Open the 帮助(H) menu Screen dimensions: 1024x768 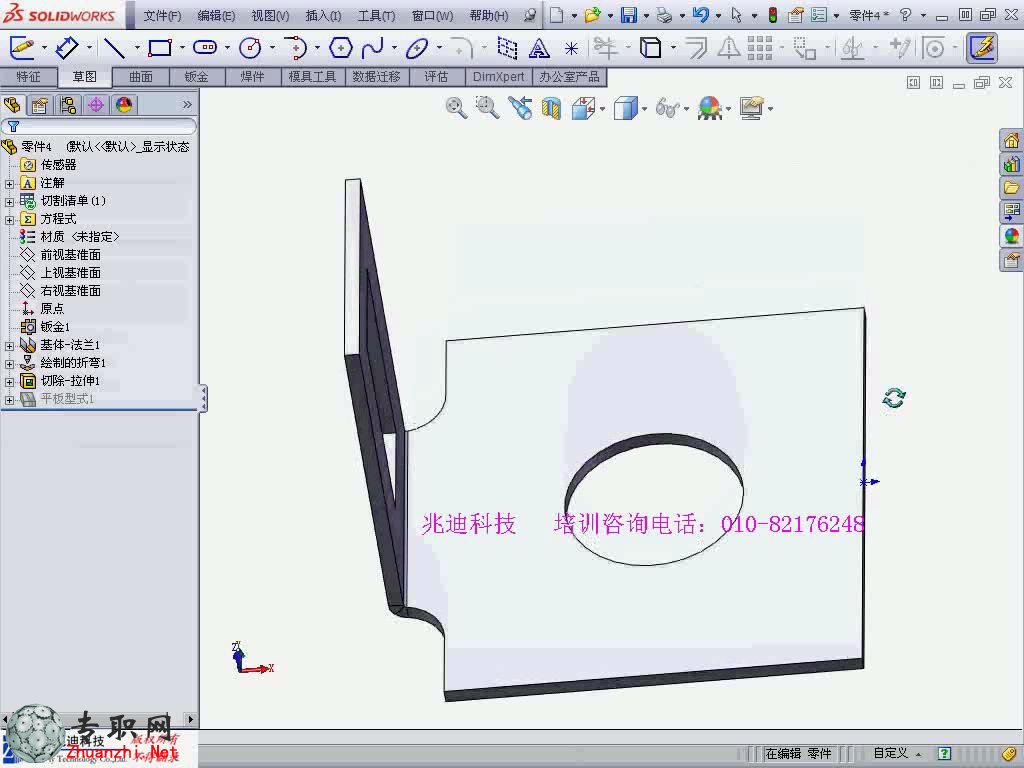click(x=488, y=16)
